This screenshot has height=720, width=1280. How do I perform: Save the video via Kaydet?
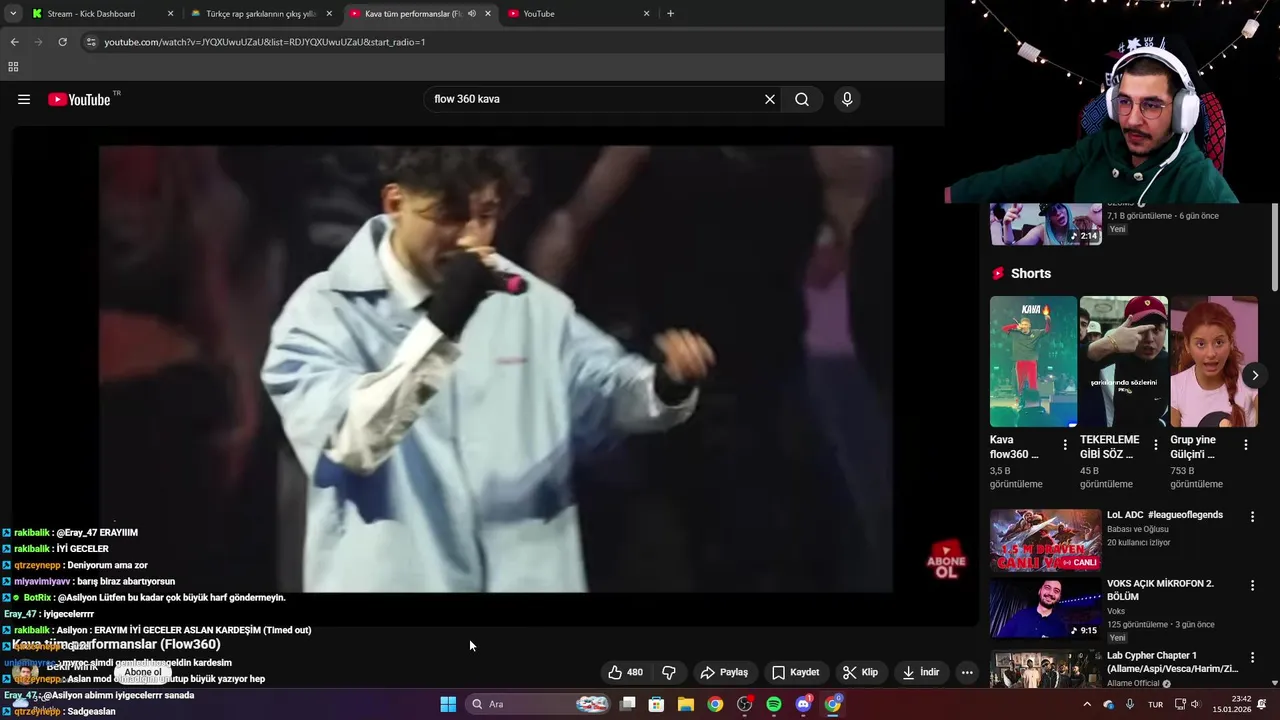pos(795,672)
